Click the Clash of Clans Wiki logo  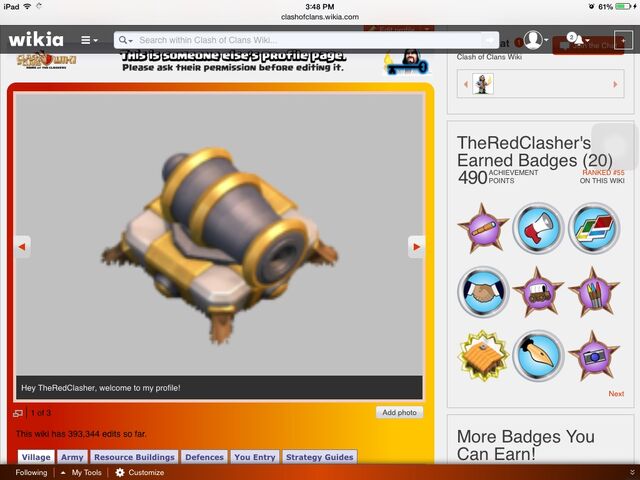(x=46, y=60)
